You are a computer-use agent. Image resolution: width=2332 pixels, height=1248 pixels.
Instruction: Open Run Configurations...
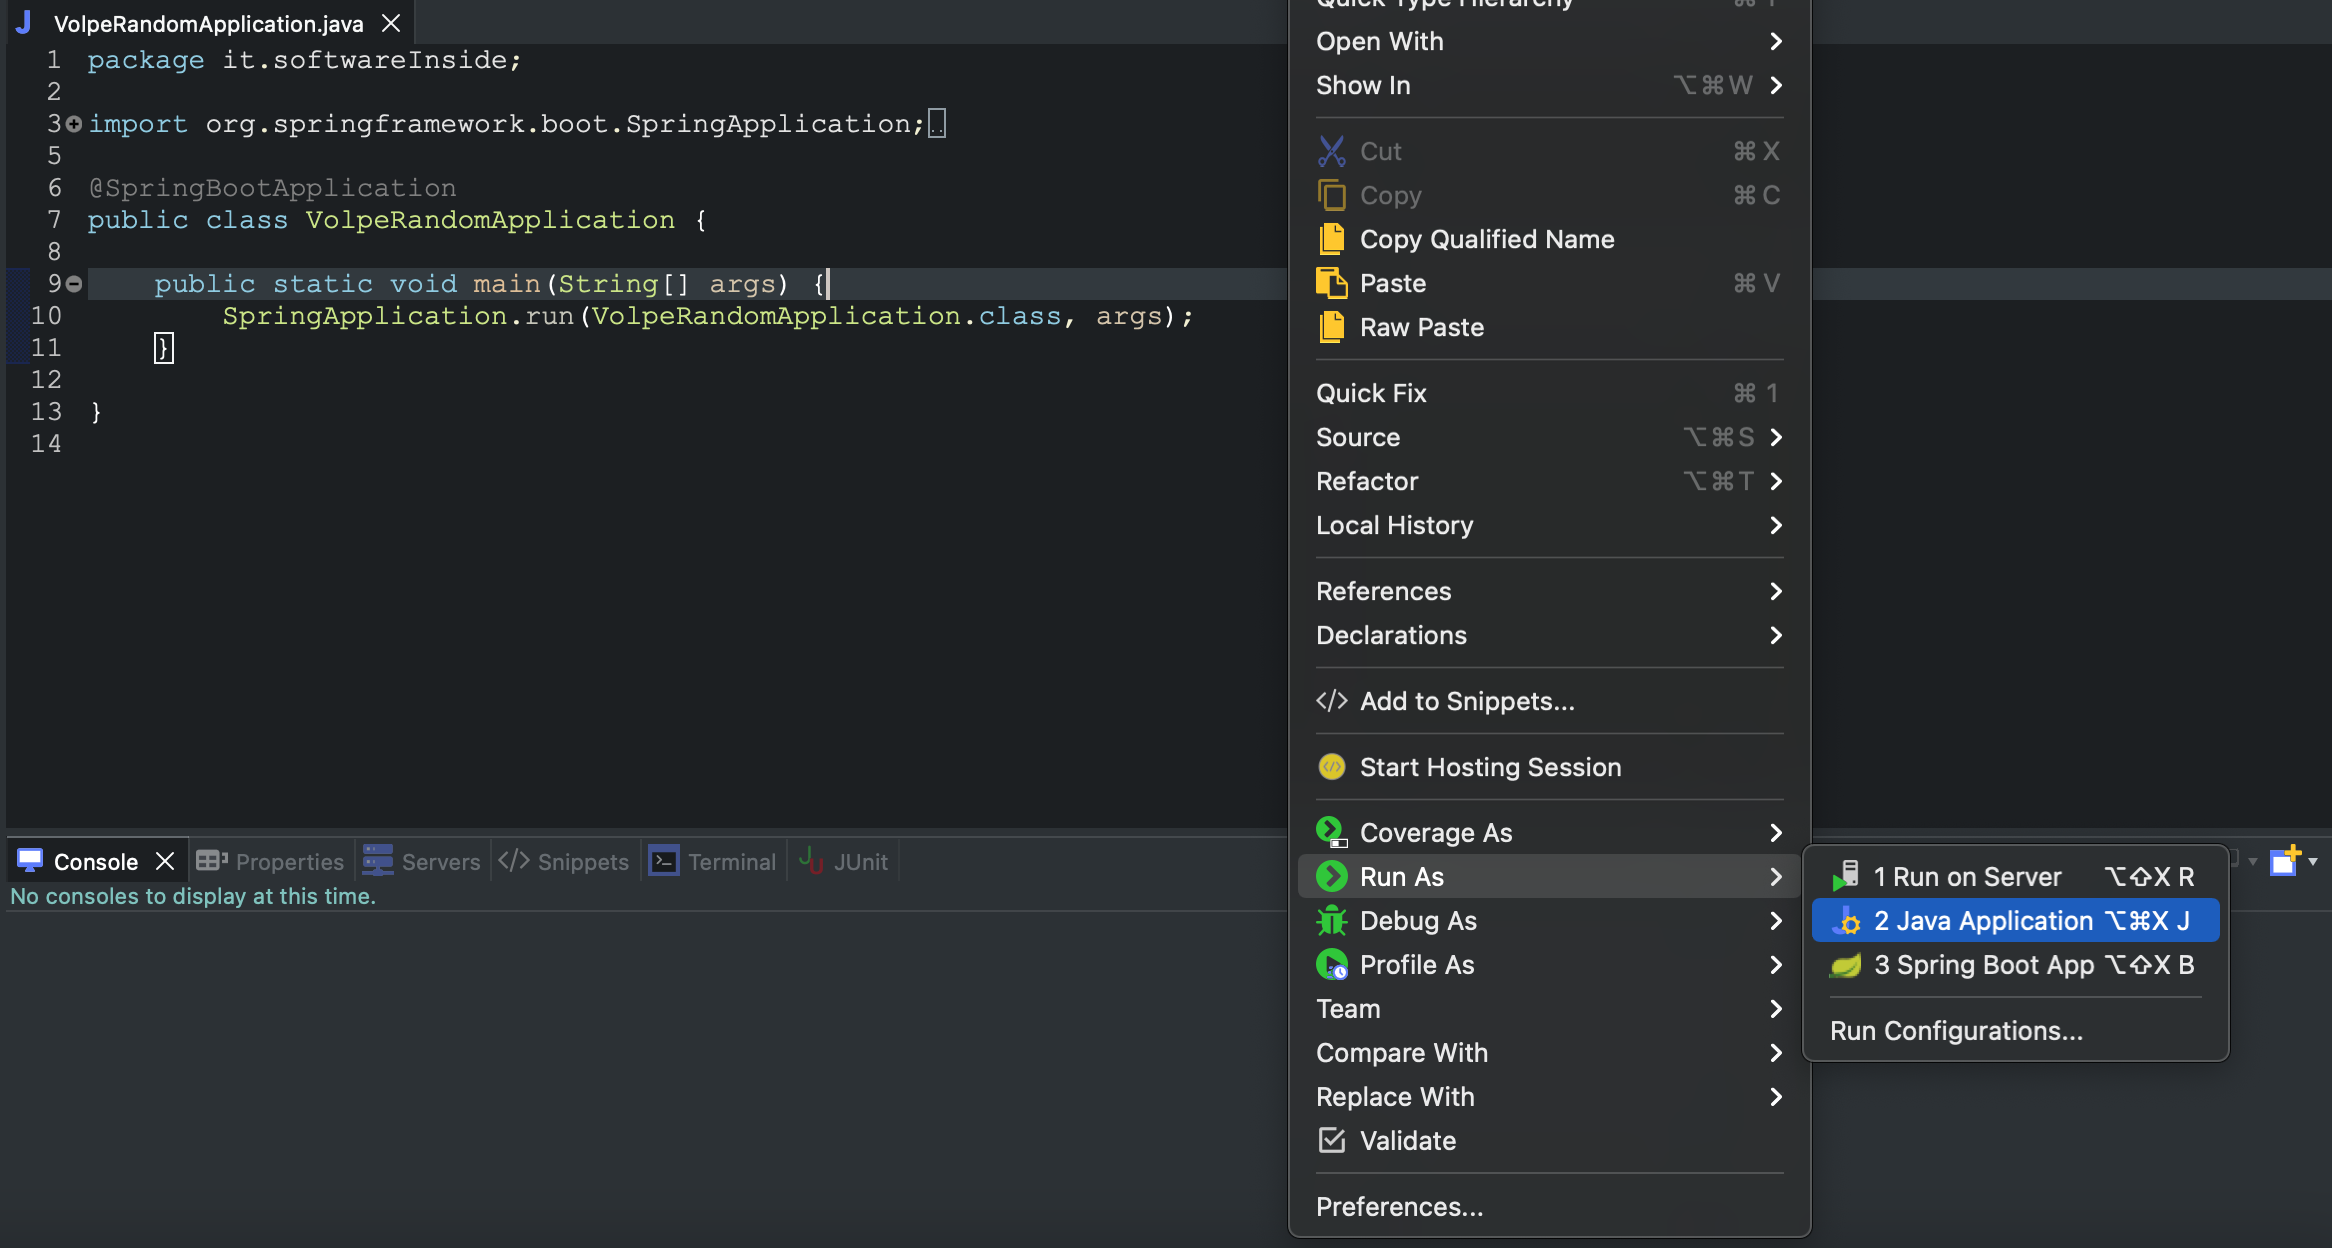click(x=1955, y=1031)
